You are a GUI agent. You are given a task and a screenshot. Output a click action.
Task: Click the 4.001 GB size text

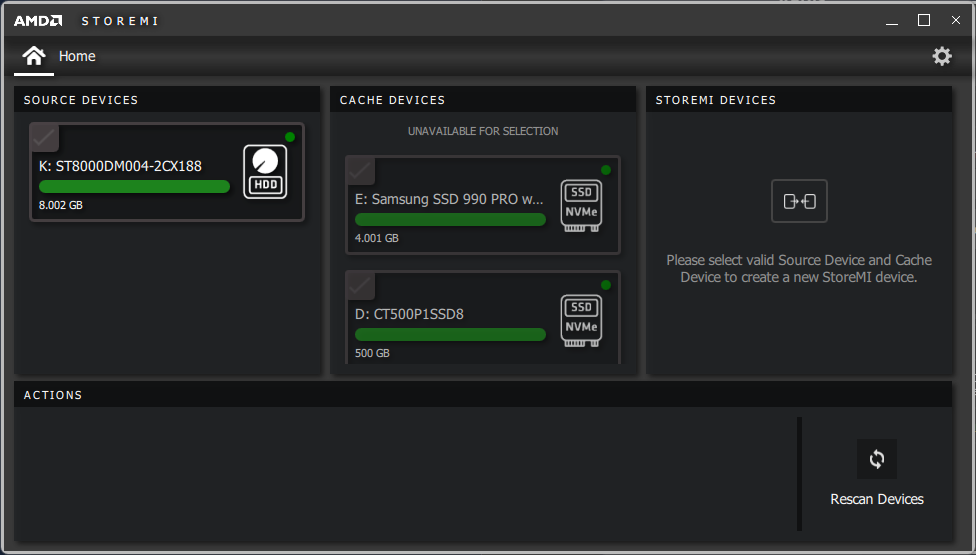(x=377, y=238)
